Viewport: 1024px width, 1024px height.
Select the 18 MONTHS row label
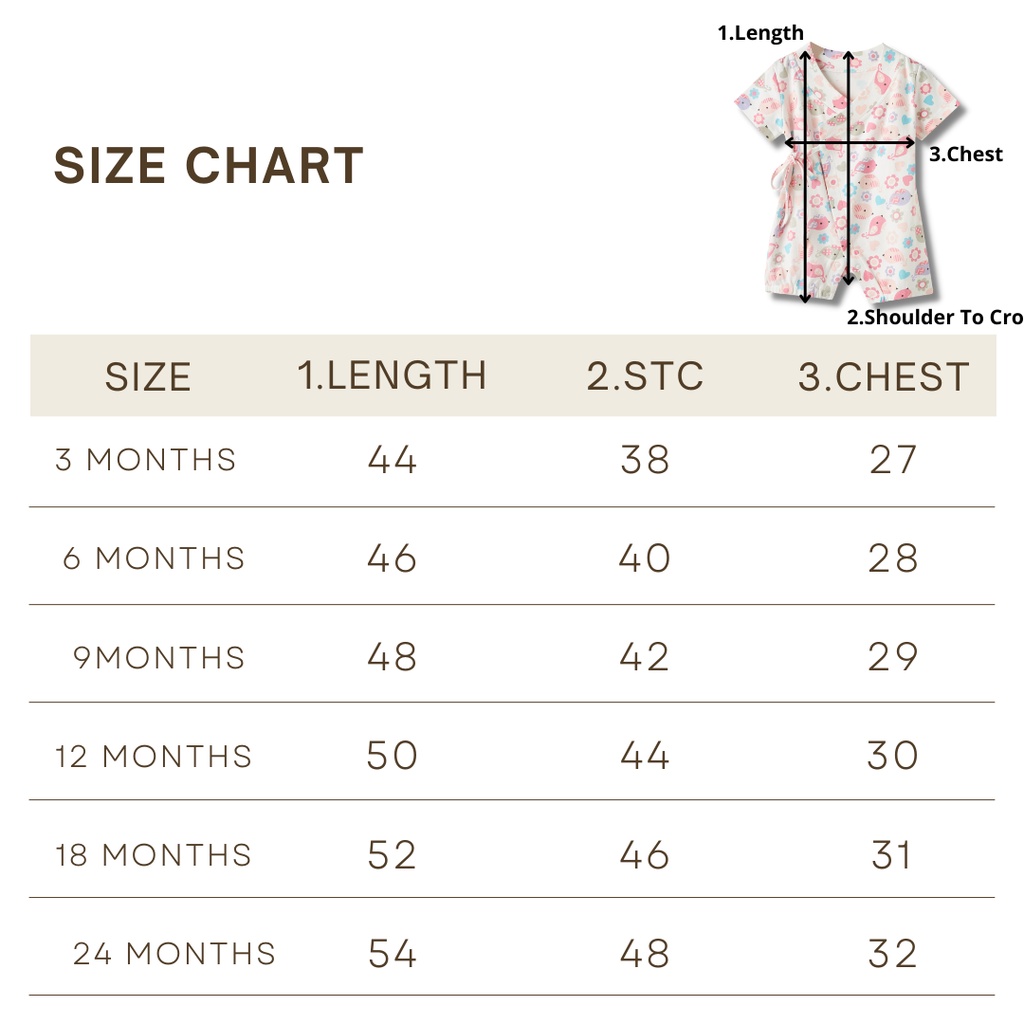click(x=153, y=855)
